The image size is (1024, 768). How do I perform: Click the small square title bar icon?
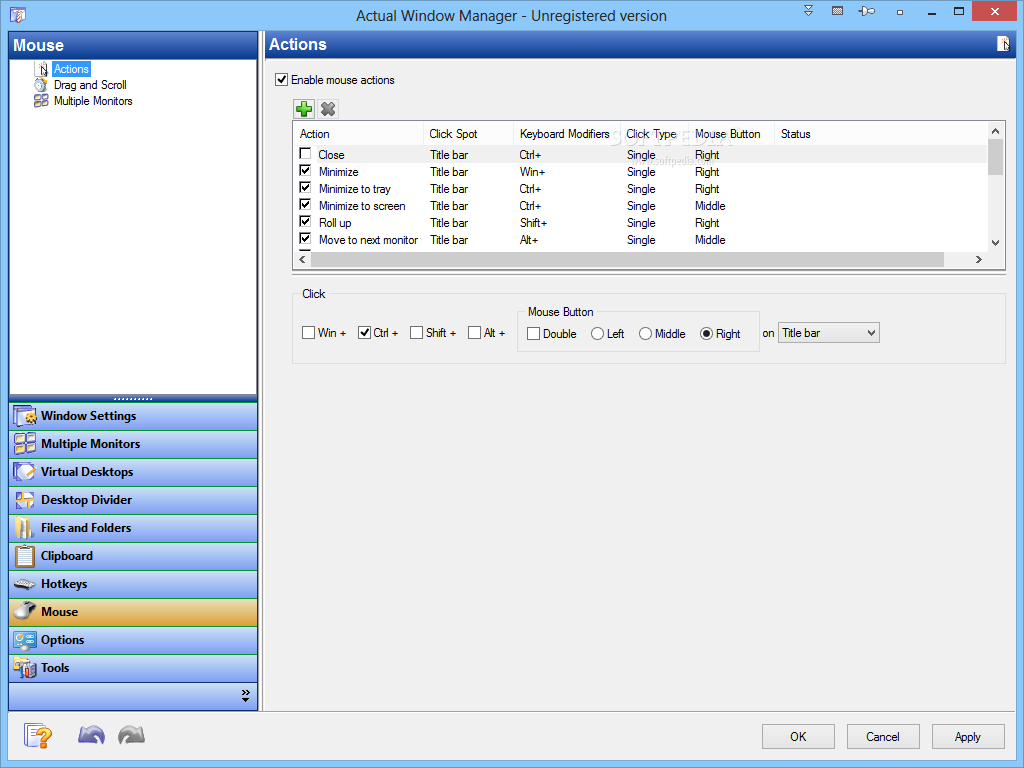900,12
